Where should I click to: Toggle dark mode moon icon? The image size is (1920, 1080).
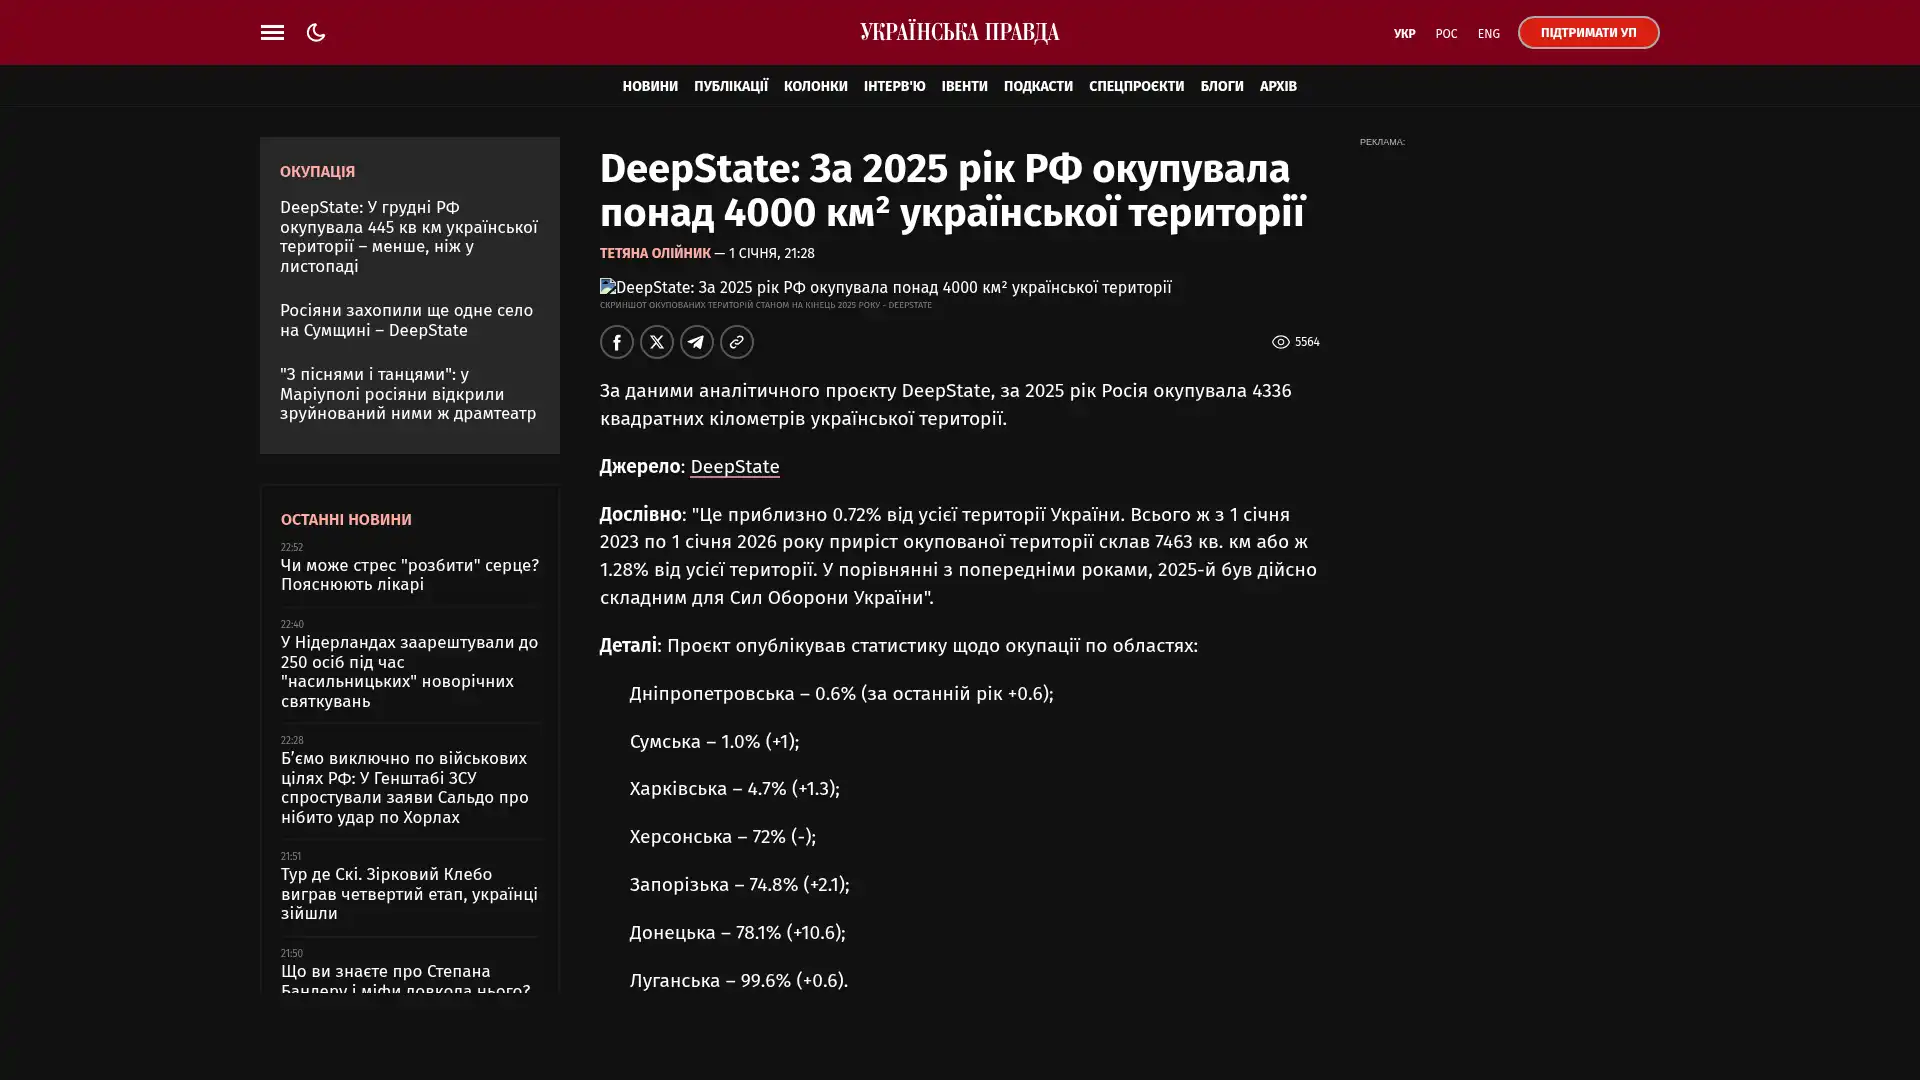pos(316,32)
